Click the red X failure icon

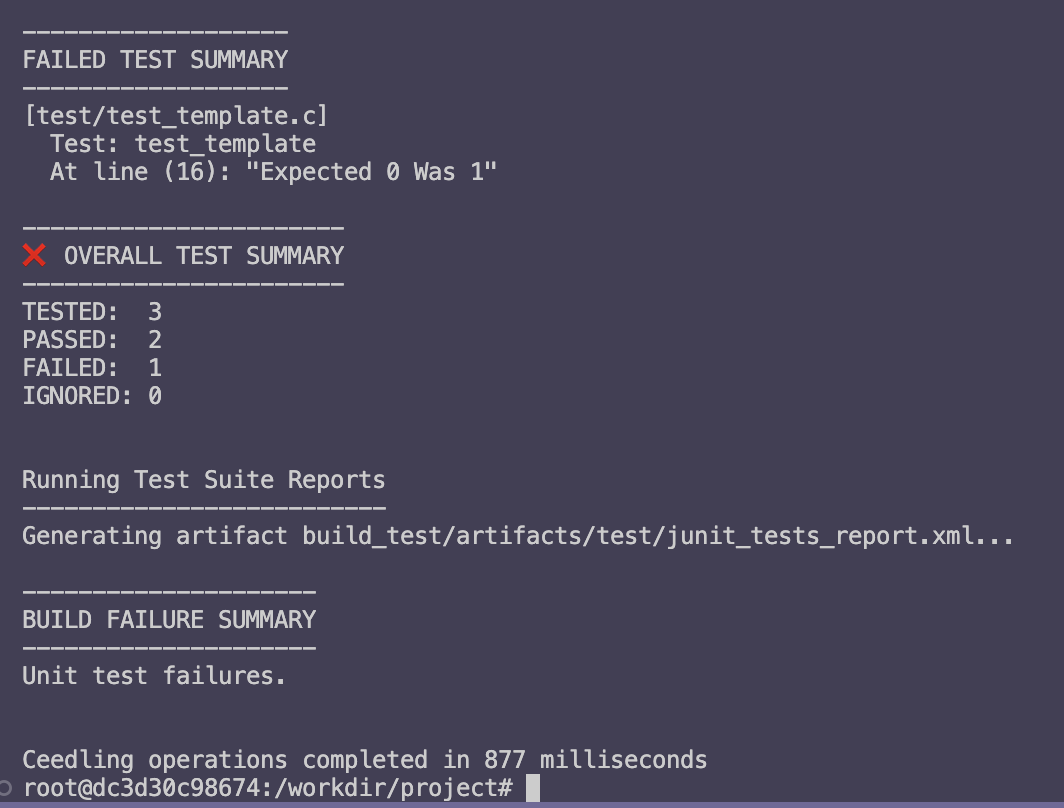click(34, 255)
